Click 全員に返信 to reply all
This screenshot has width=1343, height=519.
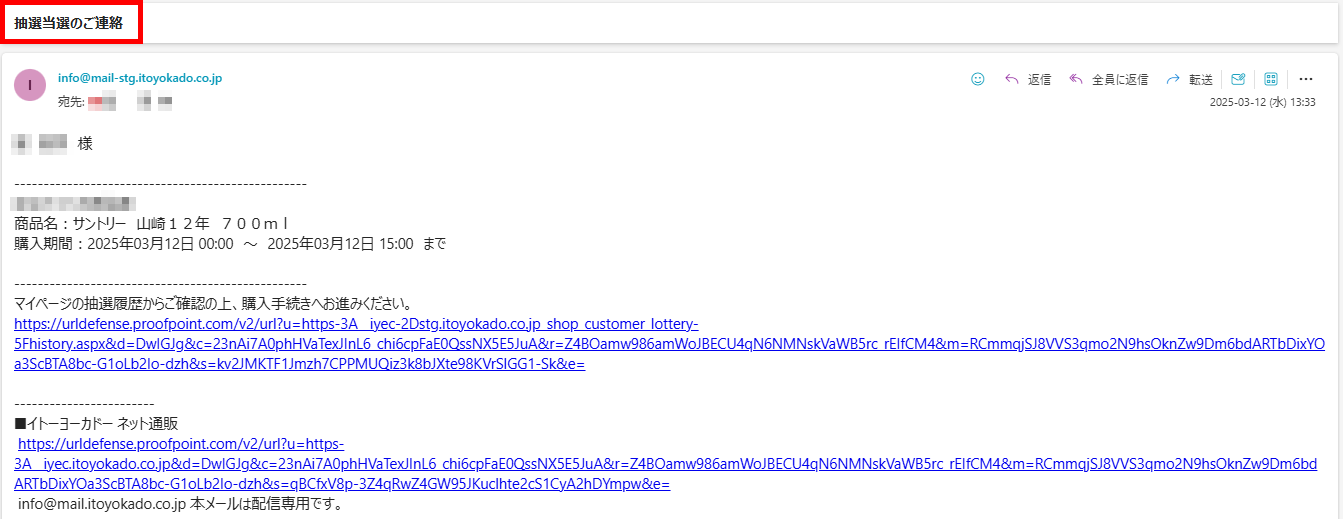tap(1119, 79)
